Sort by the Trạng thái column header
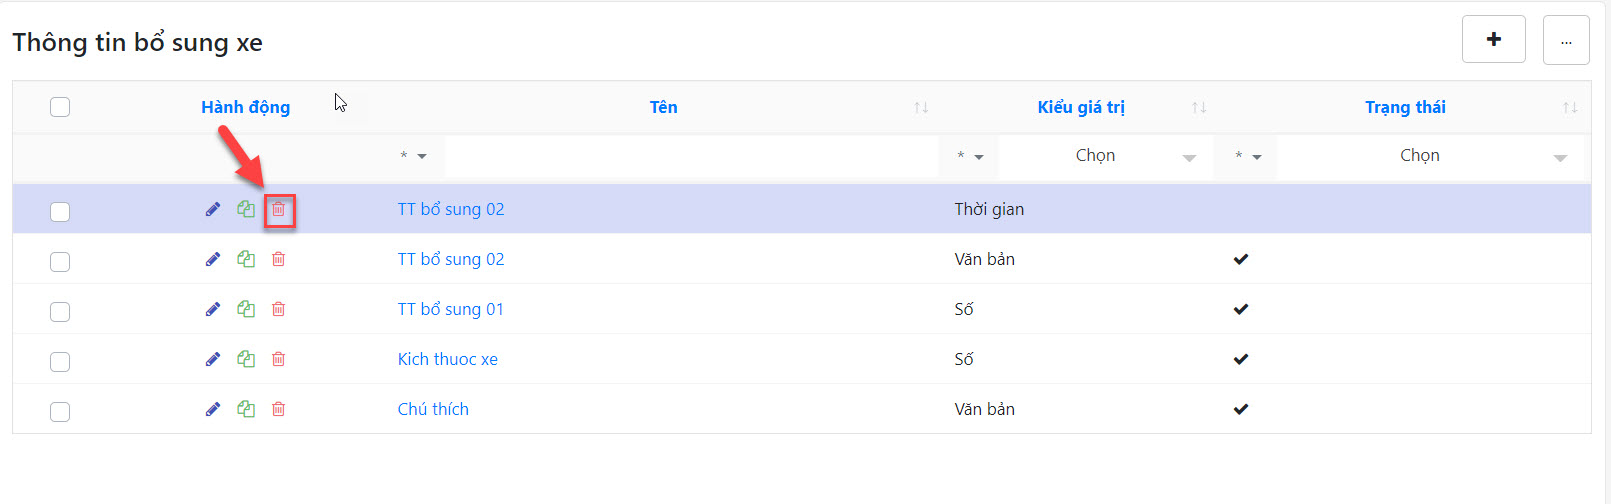Image resolution: width=1611 pixels, height=504 pixels. coord(1405,107)
